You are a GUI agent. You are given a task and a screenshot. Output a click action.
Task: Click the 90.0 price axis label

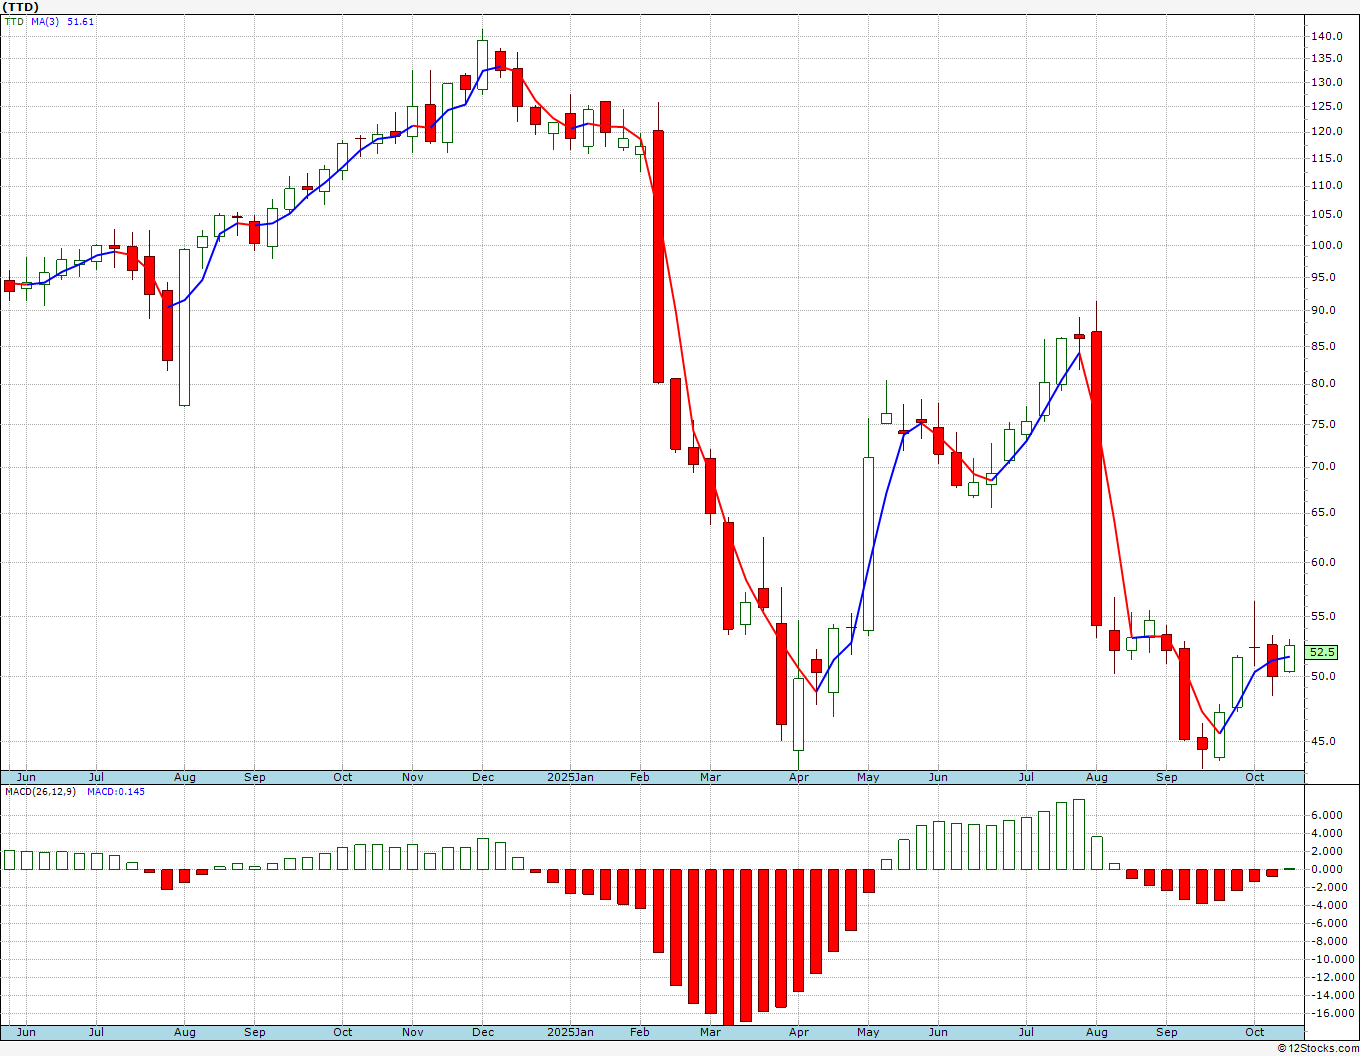1324,310
